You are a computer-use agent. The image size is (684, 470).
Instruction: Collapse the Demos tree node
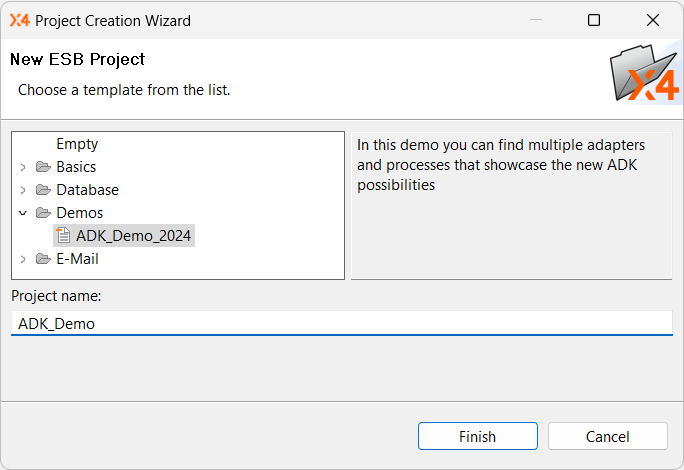pos(23,213)
